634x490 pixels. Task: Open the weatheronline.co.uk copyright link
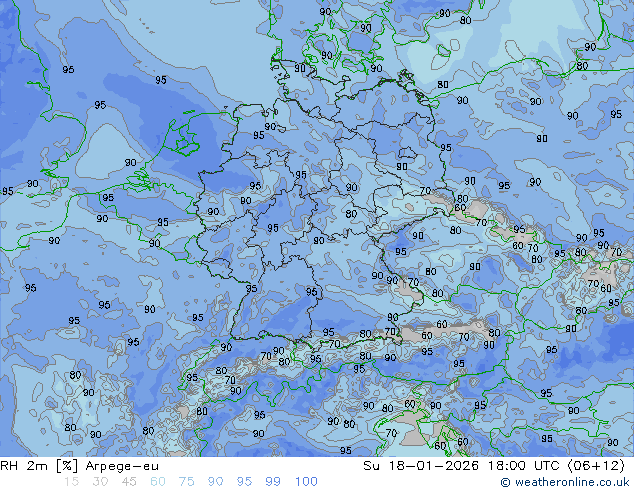click(x=565, y=482)
